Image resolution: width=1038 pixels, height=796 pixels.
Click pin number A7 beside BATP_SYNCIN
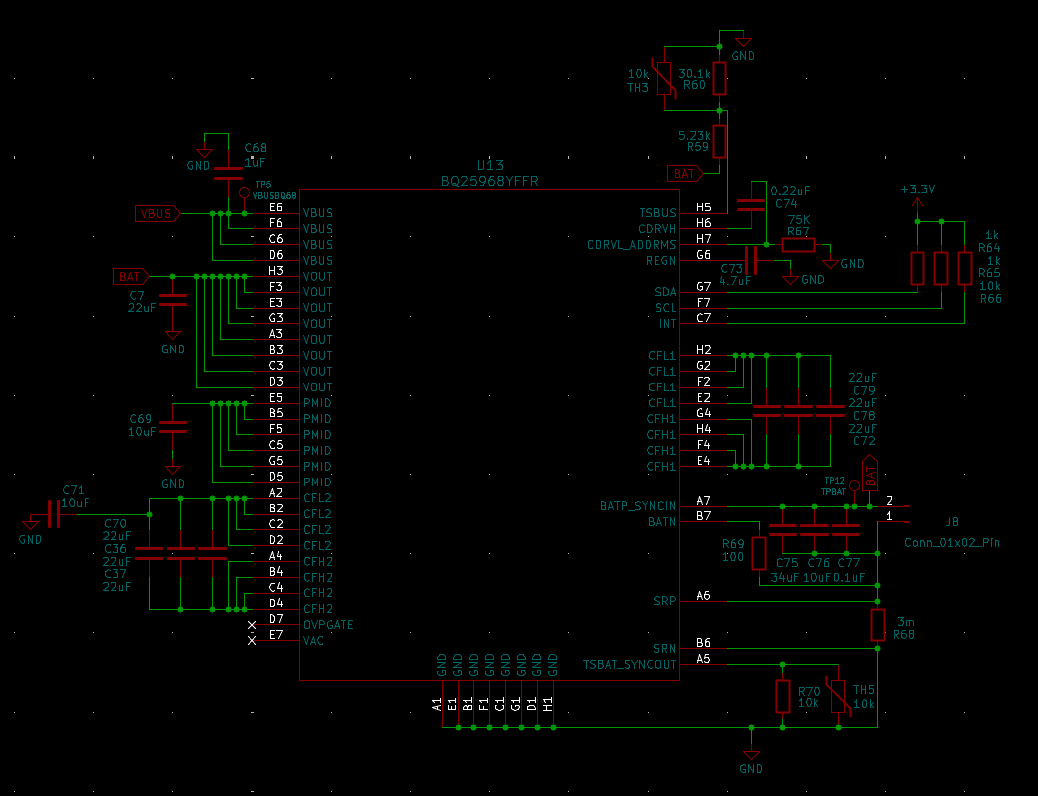(x=704, y=501)
